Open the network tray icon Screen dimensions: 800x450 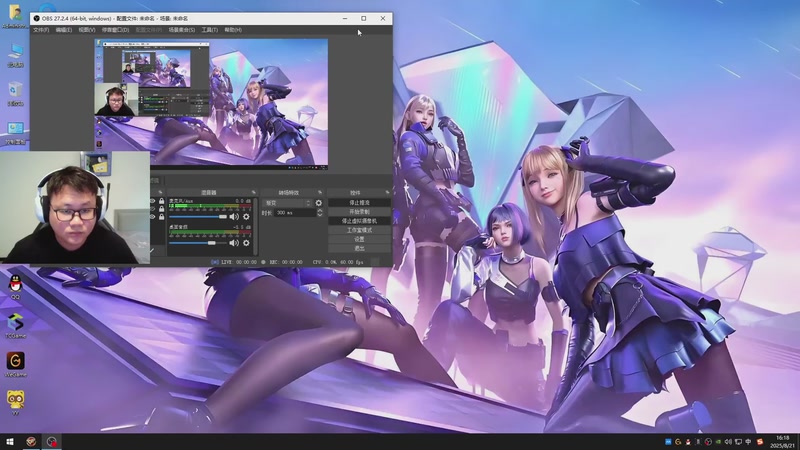pos(738,442)
